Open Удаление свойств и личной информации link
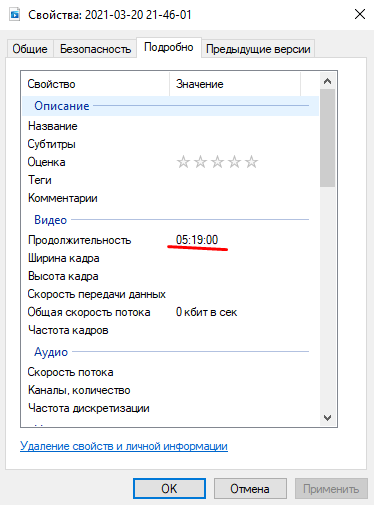 tap(124, 446)
